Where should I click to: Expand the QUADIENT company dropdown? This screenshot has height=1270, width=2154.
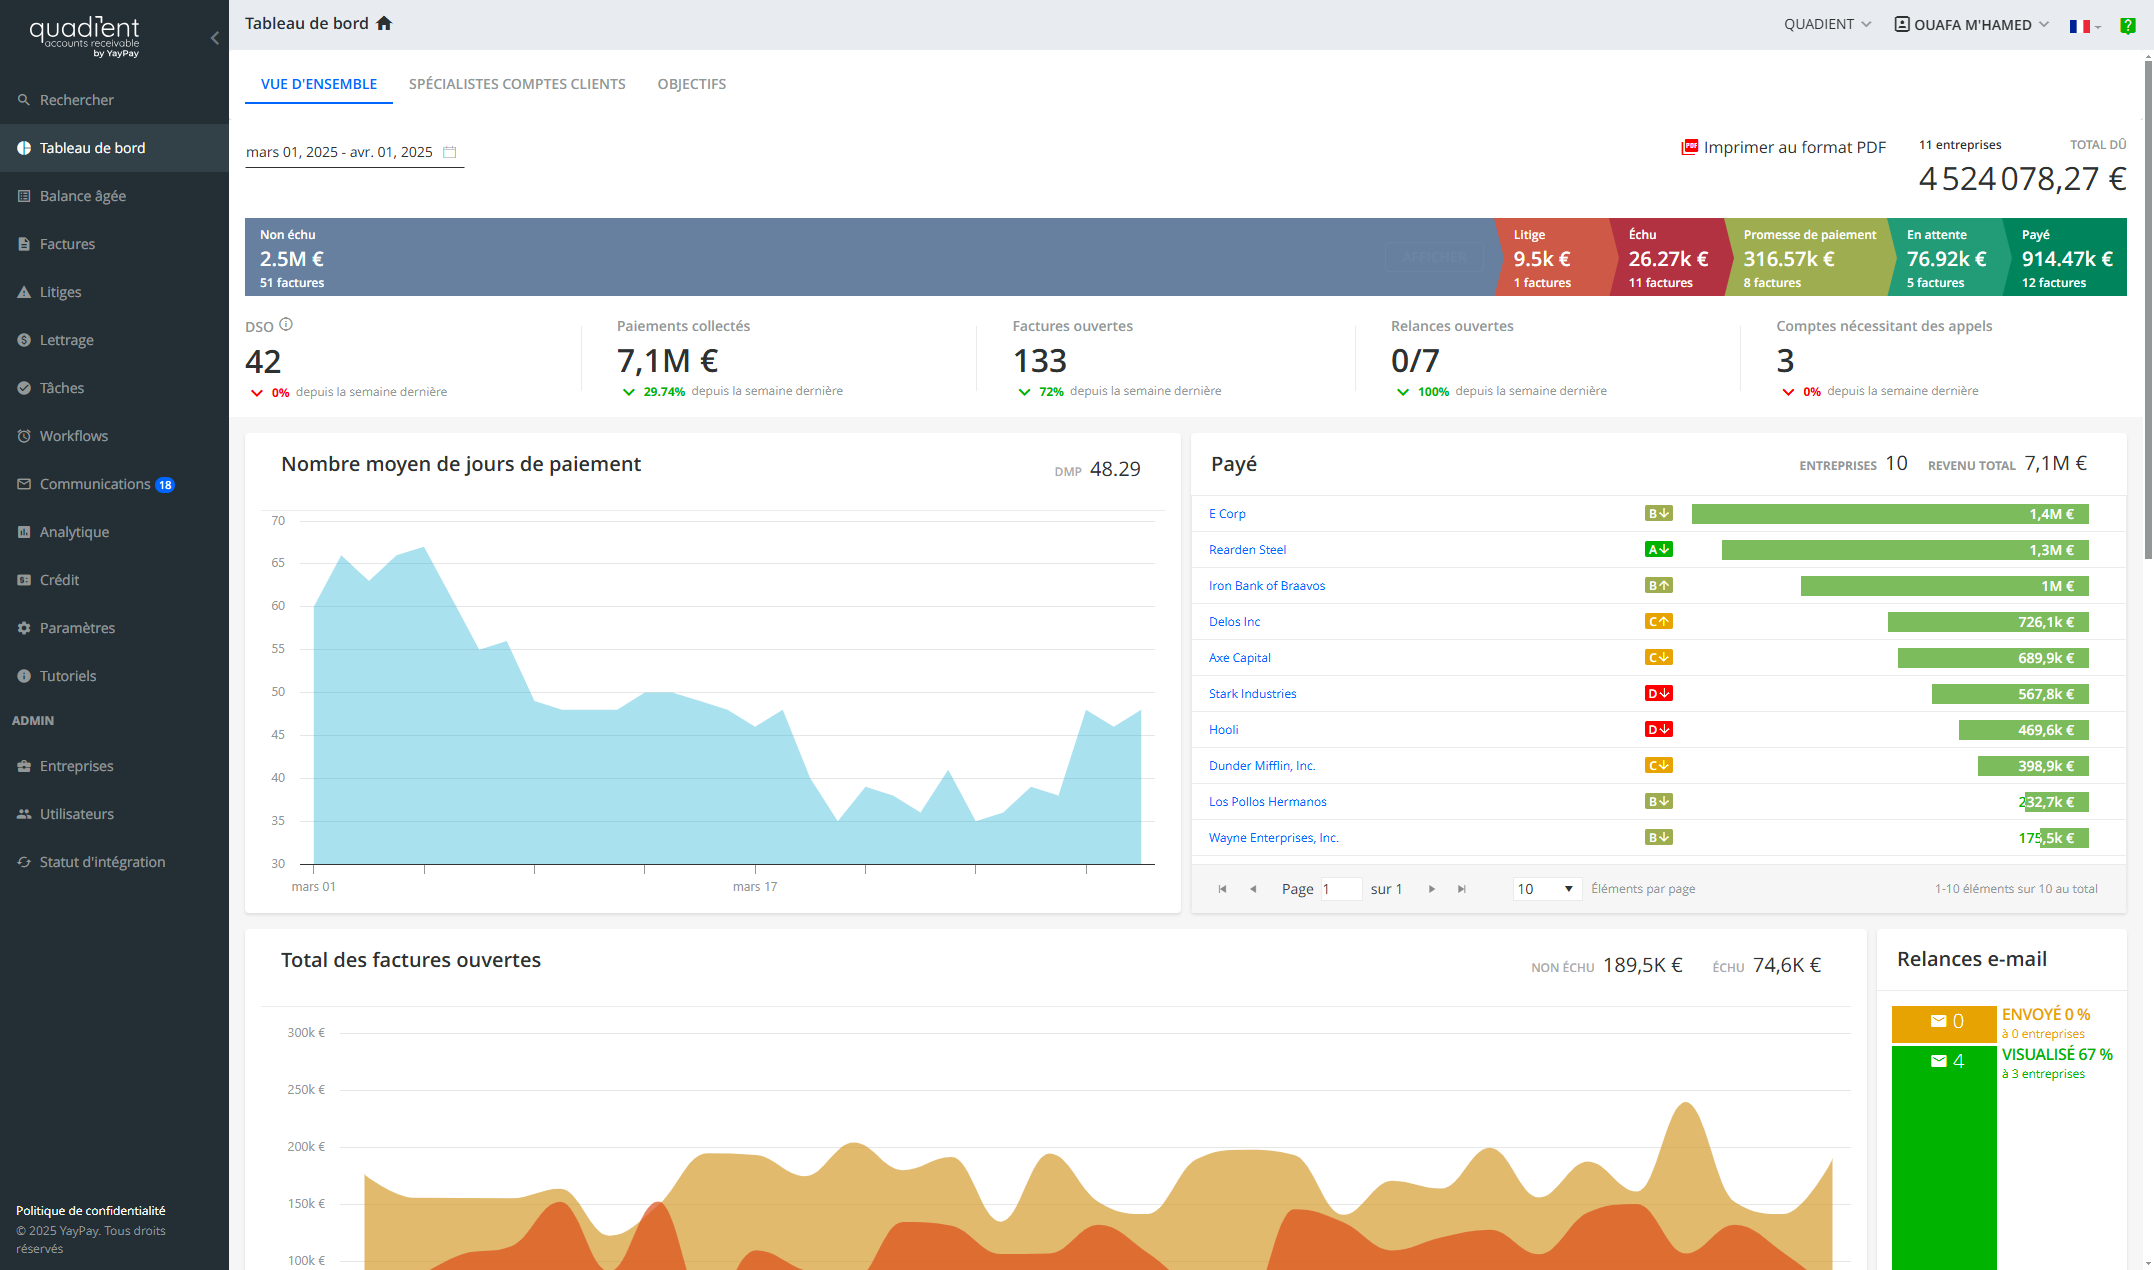(1827, 24)
